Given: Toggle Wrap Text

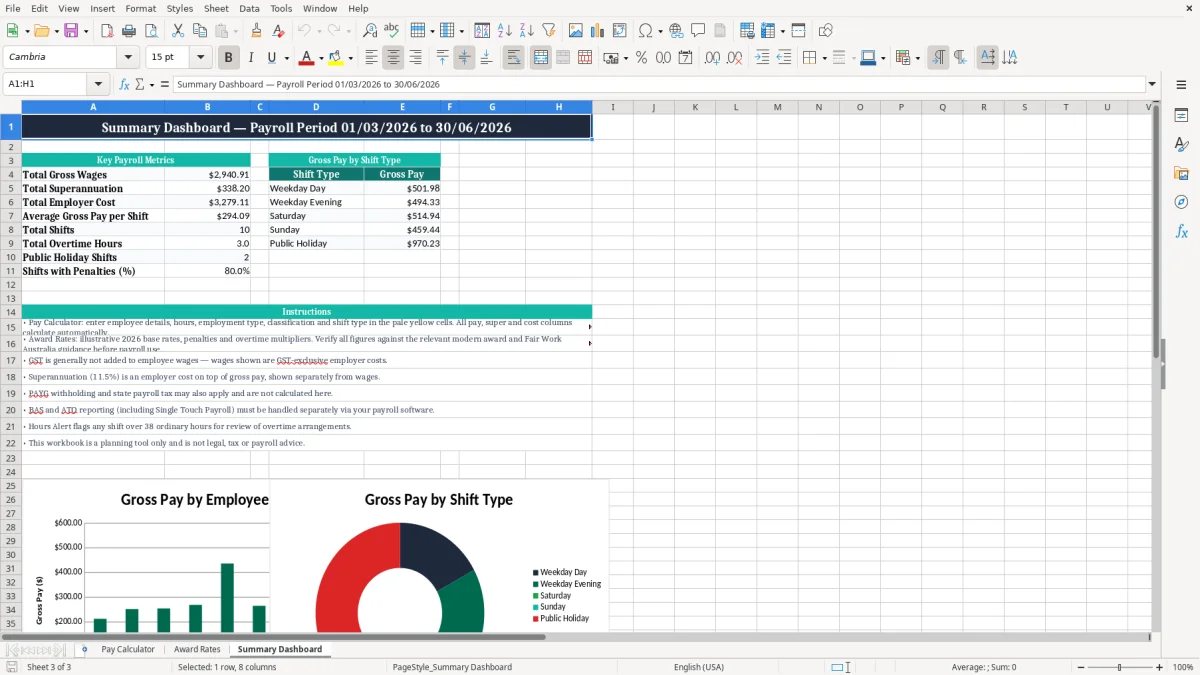Looking at the screenshot, I should (x=513, y=58).
